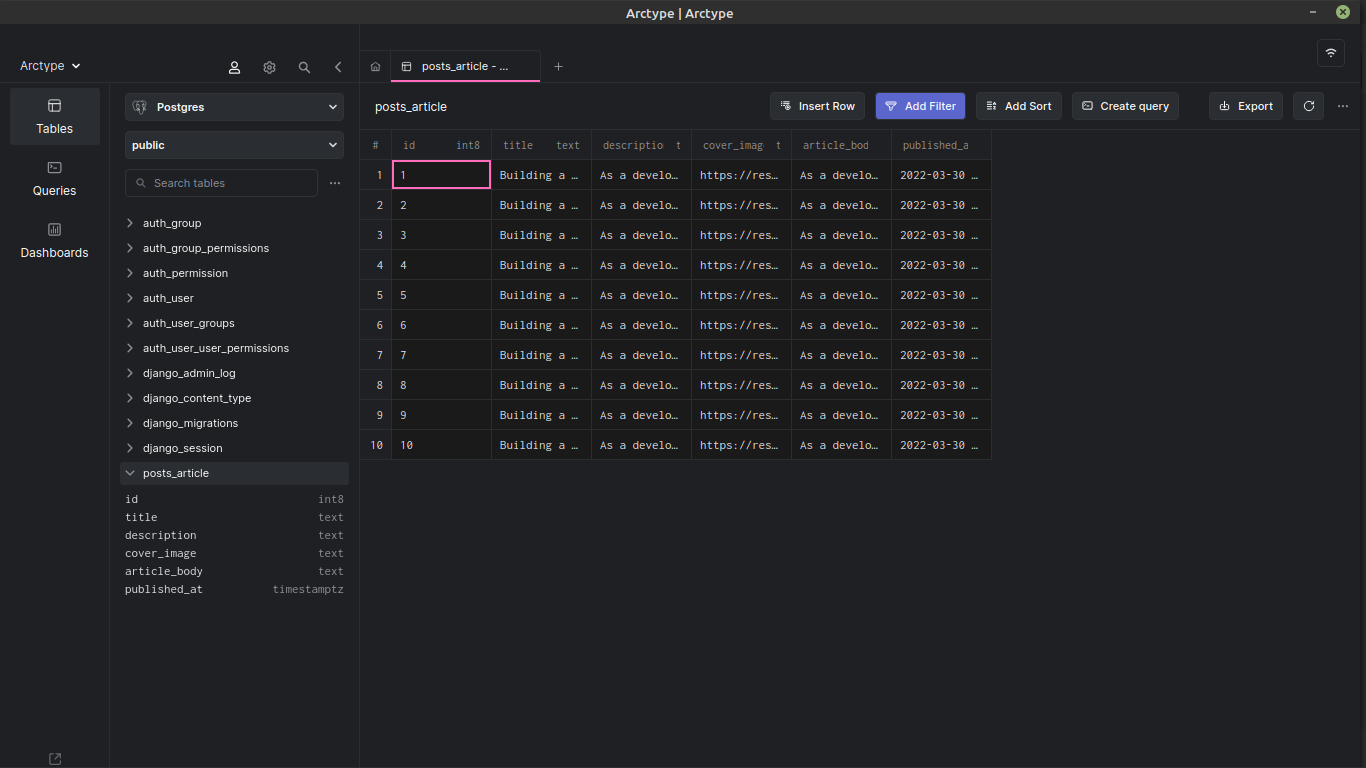The height and width of the screenshot is (768, 1366).
Task: Open table list options ellipsis beside search
Action: pos(335,183)
